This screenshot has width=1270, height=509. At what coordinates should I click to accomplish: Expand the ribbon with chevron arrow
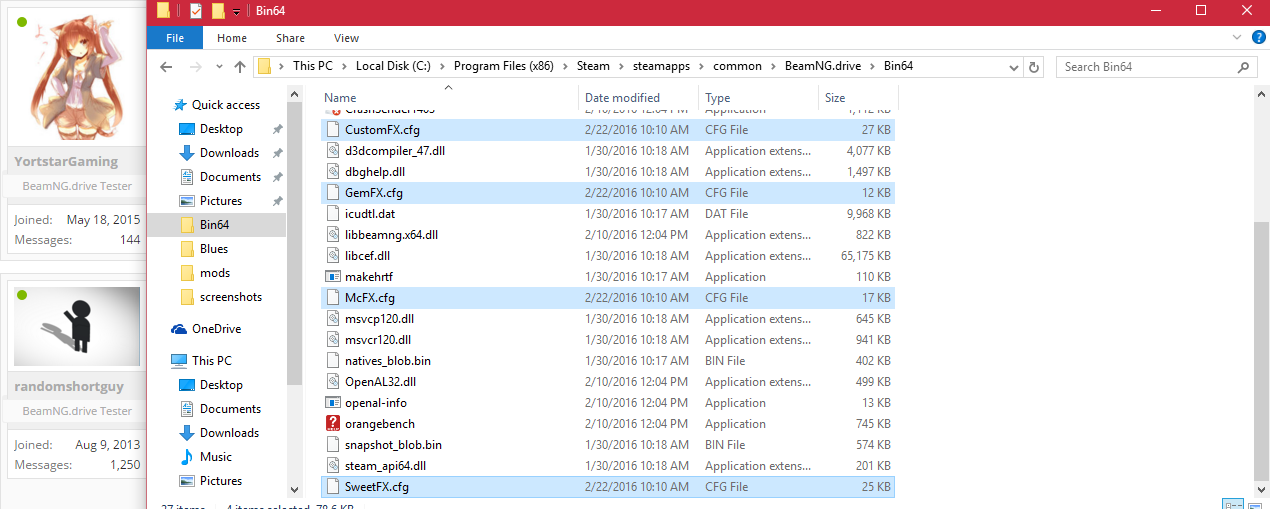tap(1238, 37)
